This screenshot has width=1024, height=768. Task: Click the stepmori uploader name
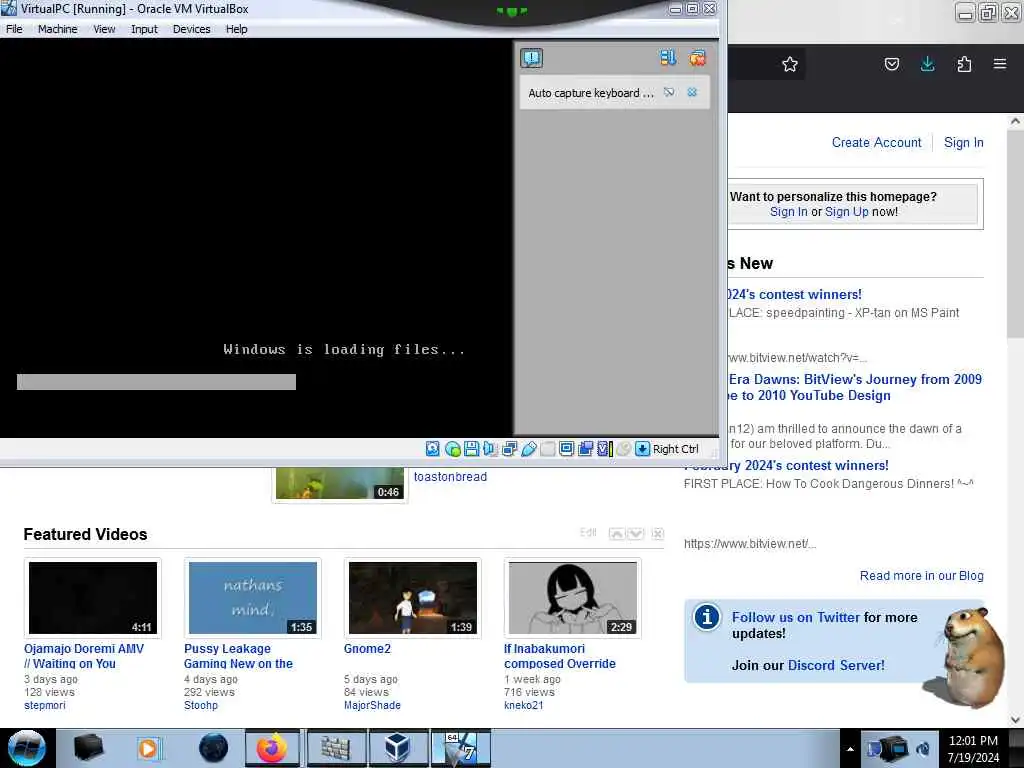(x=44, y=705)
